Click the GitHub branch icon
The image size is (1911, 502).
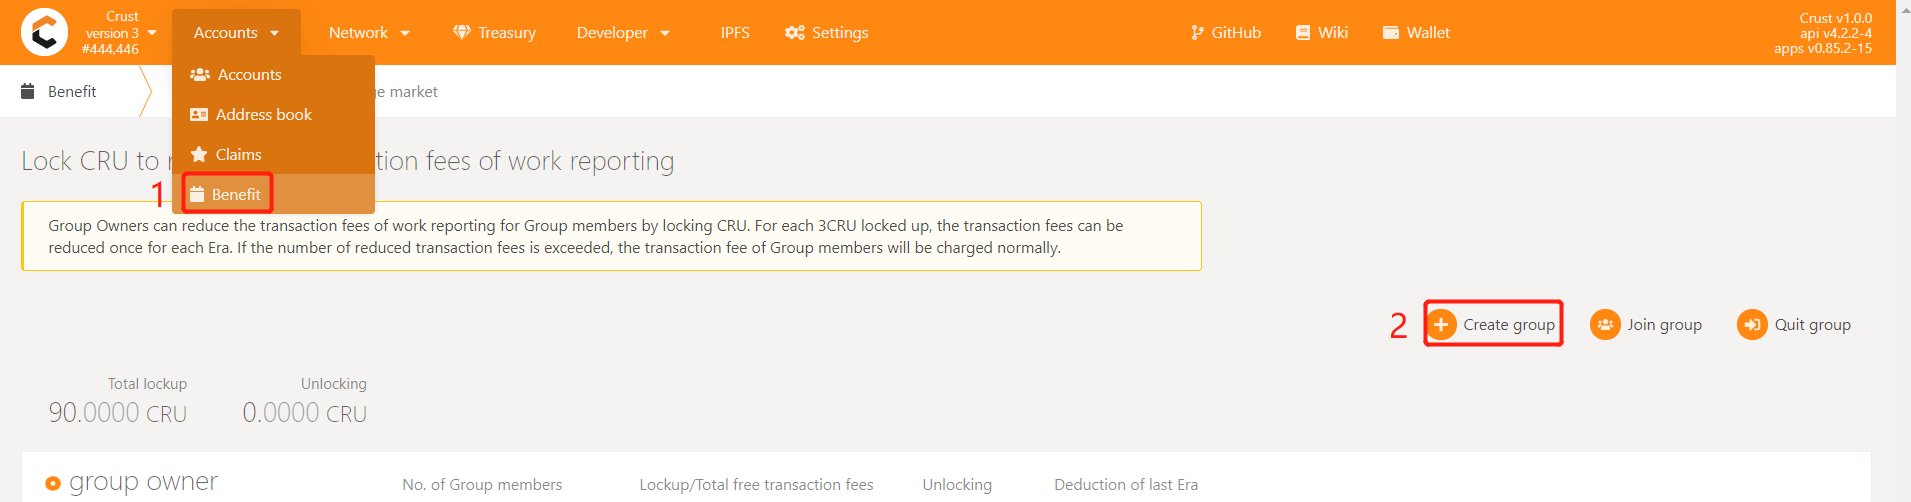coord(1197,33)
